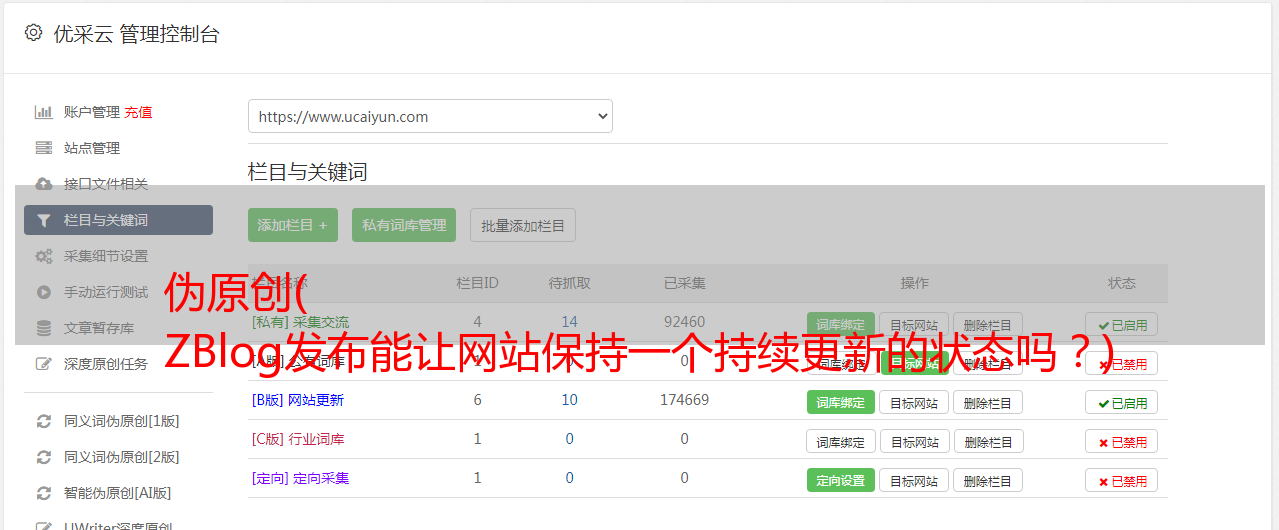Click 删除栏目 for the 采集交流 row
Screen dimensions: 1279x530
tap(988, 324)
